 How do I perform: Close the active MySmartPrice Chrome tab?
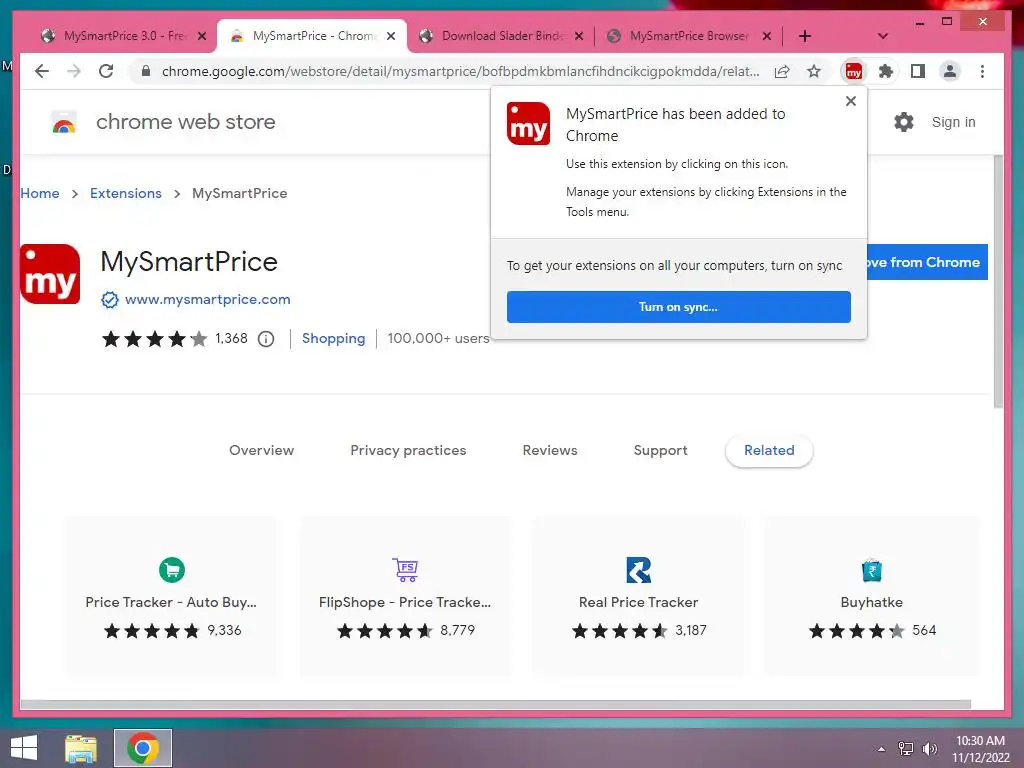tap(391, 36)
